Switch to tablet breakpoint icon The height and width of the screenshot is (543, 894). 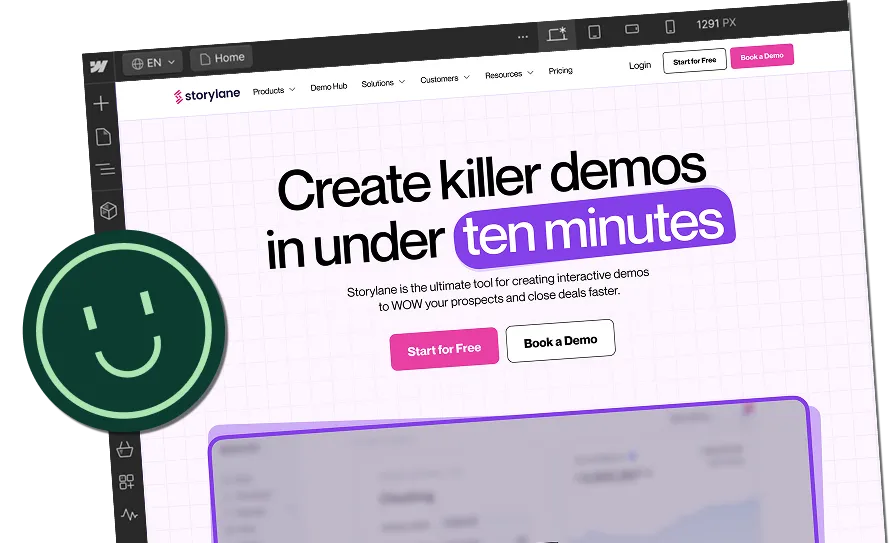pos(594,31)
